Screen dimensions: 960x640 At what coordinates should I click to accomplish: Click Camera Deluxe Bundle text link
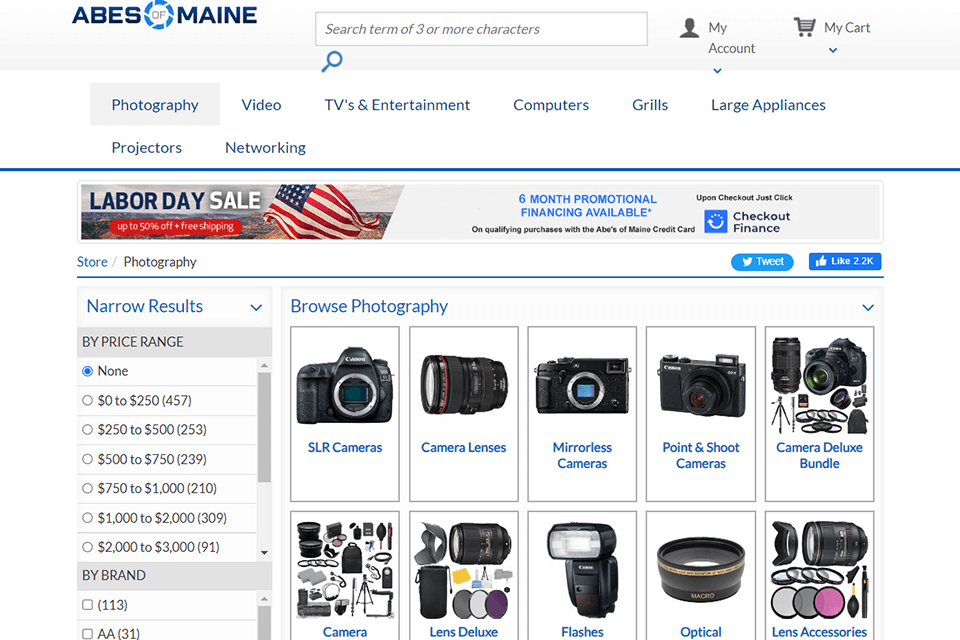[820, 456]
